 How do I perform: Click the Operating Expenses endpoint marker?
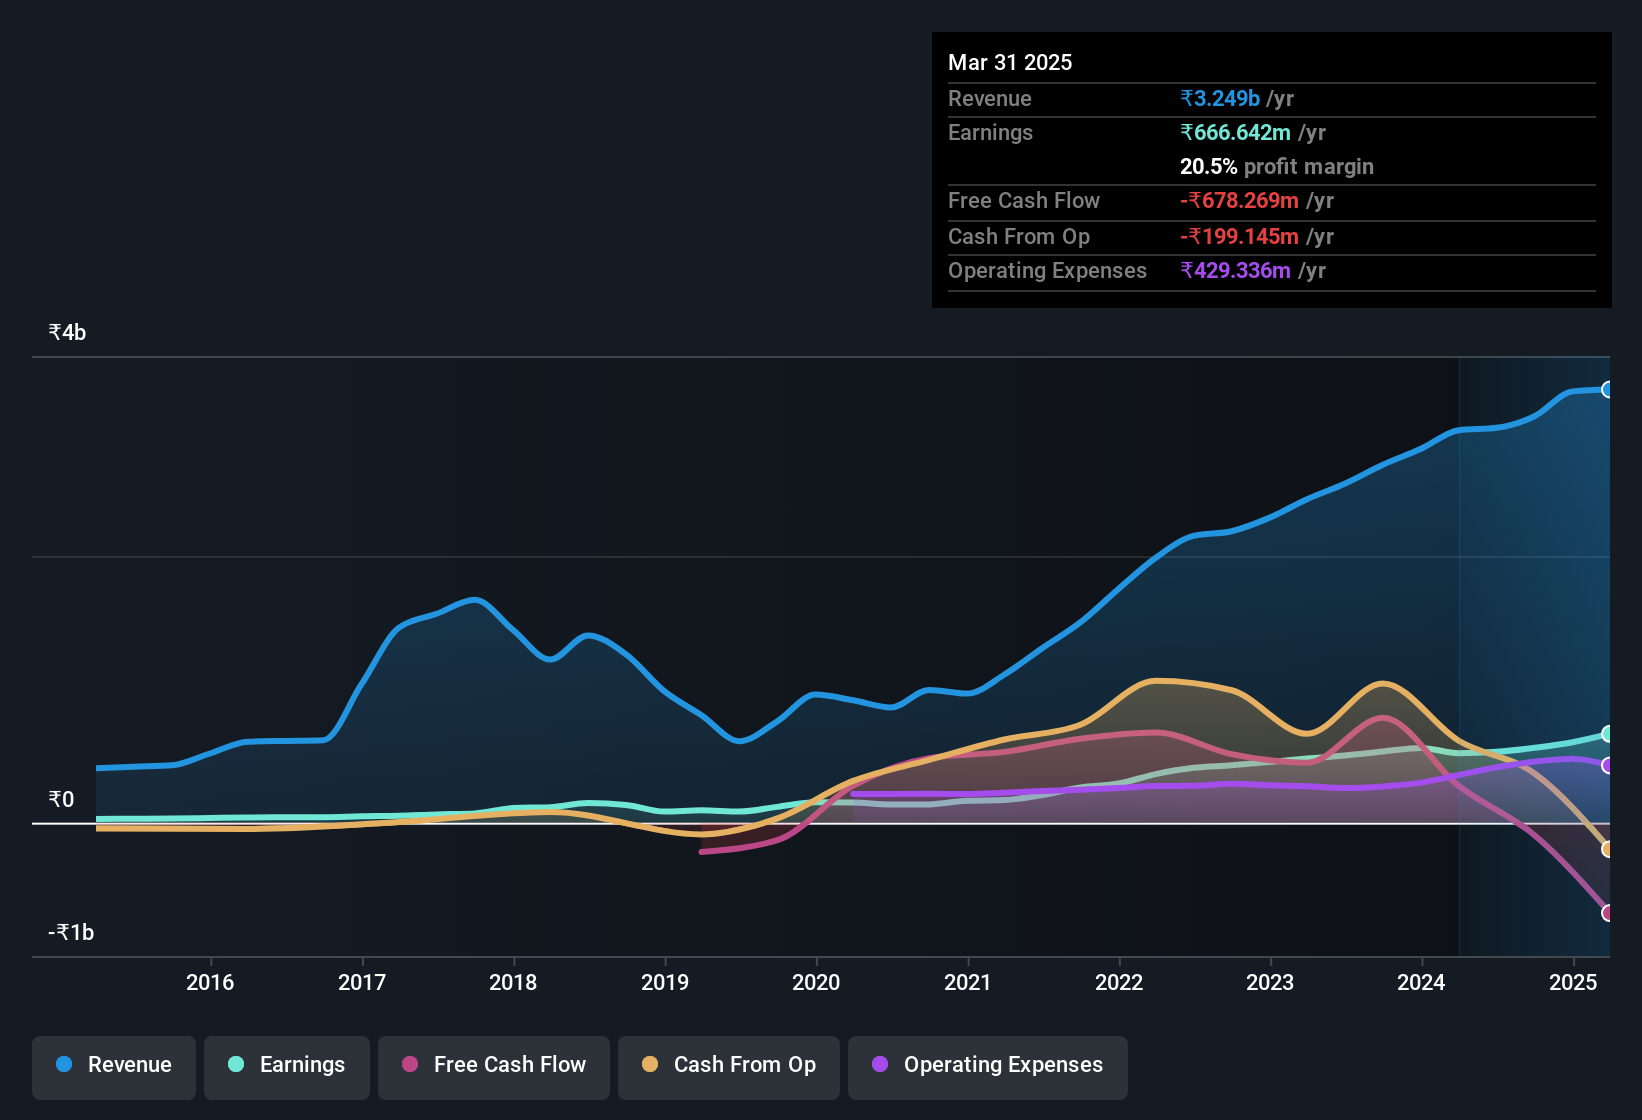pyautogui.click(x=1608, y=766)
